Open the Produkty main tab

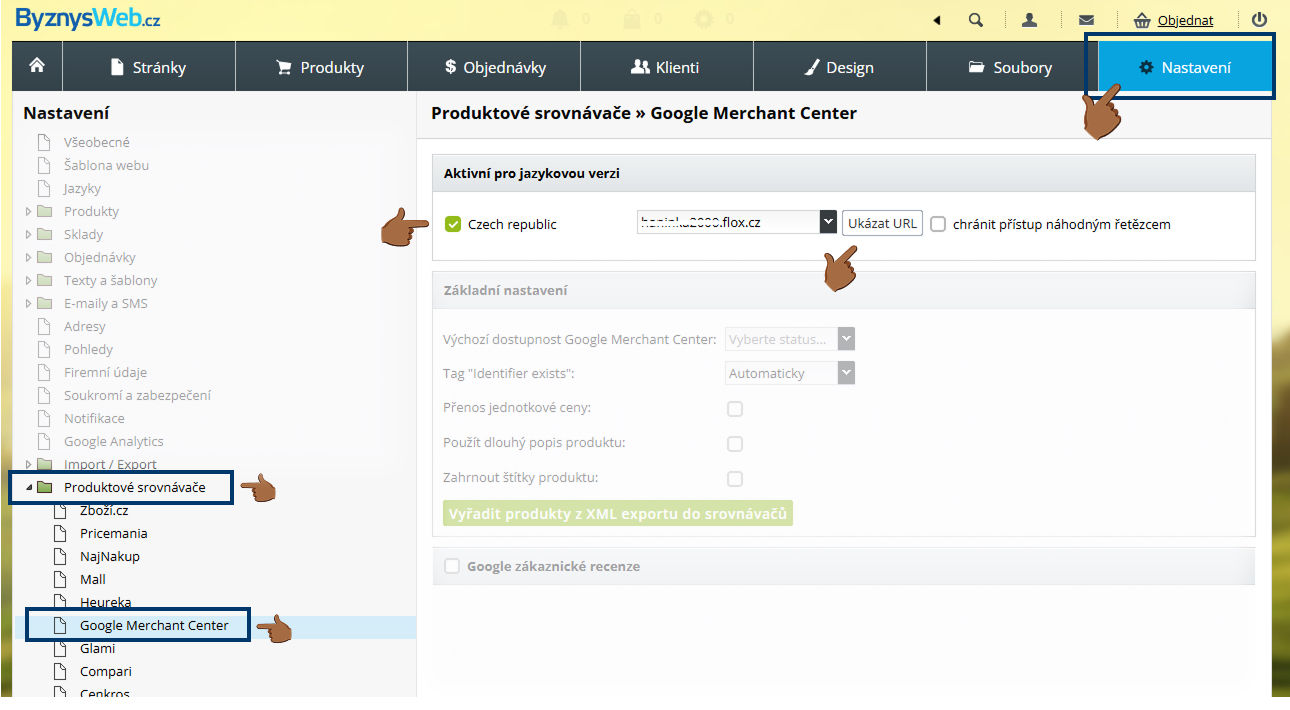321,67
